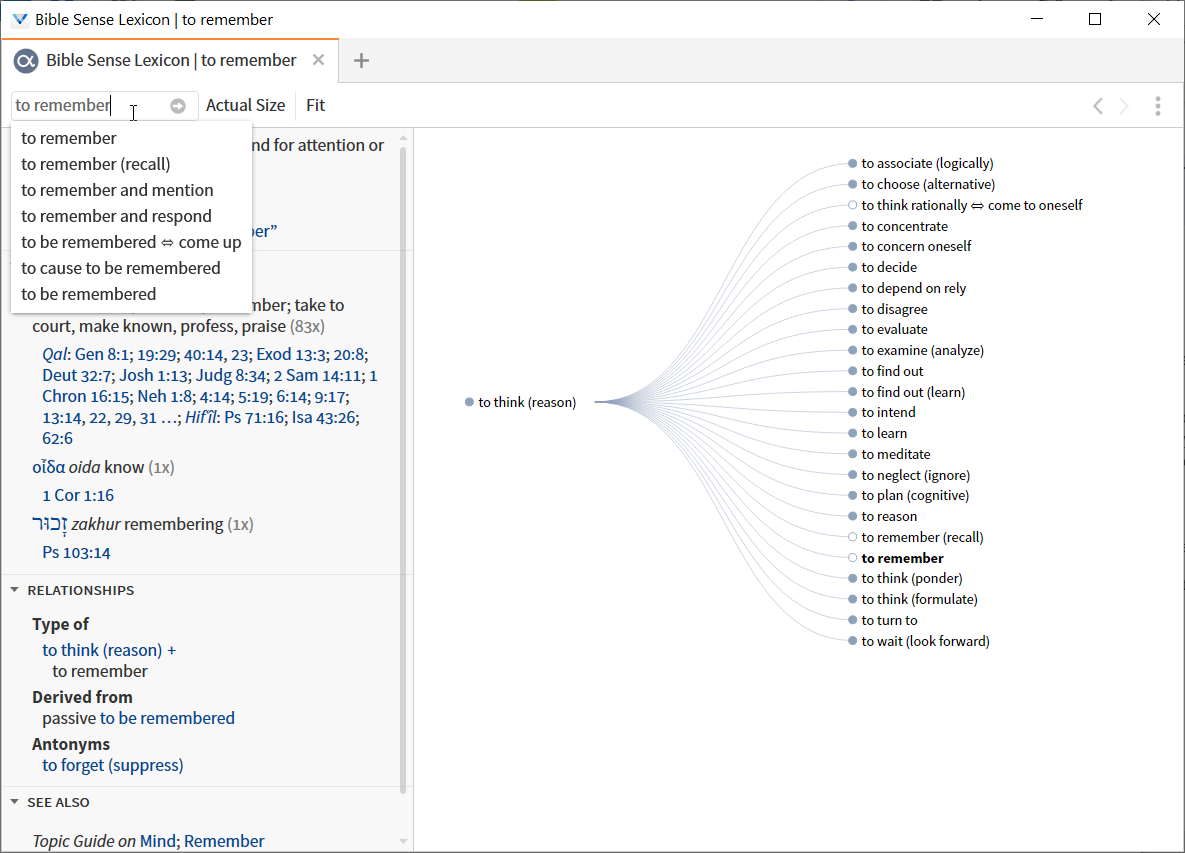Choose 'to remember' from suggestion list

69,138
